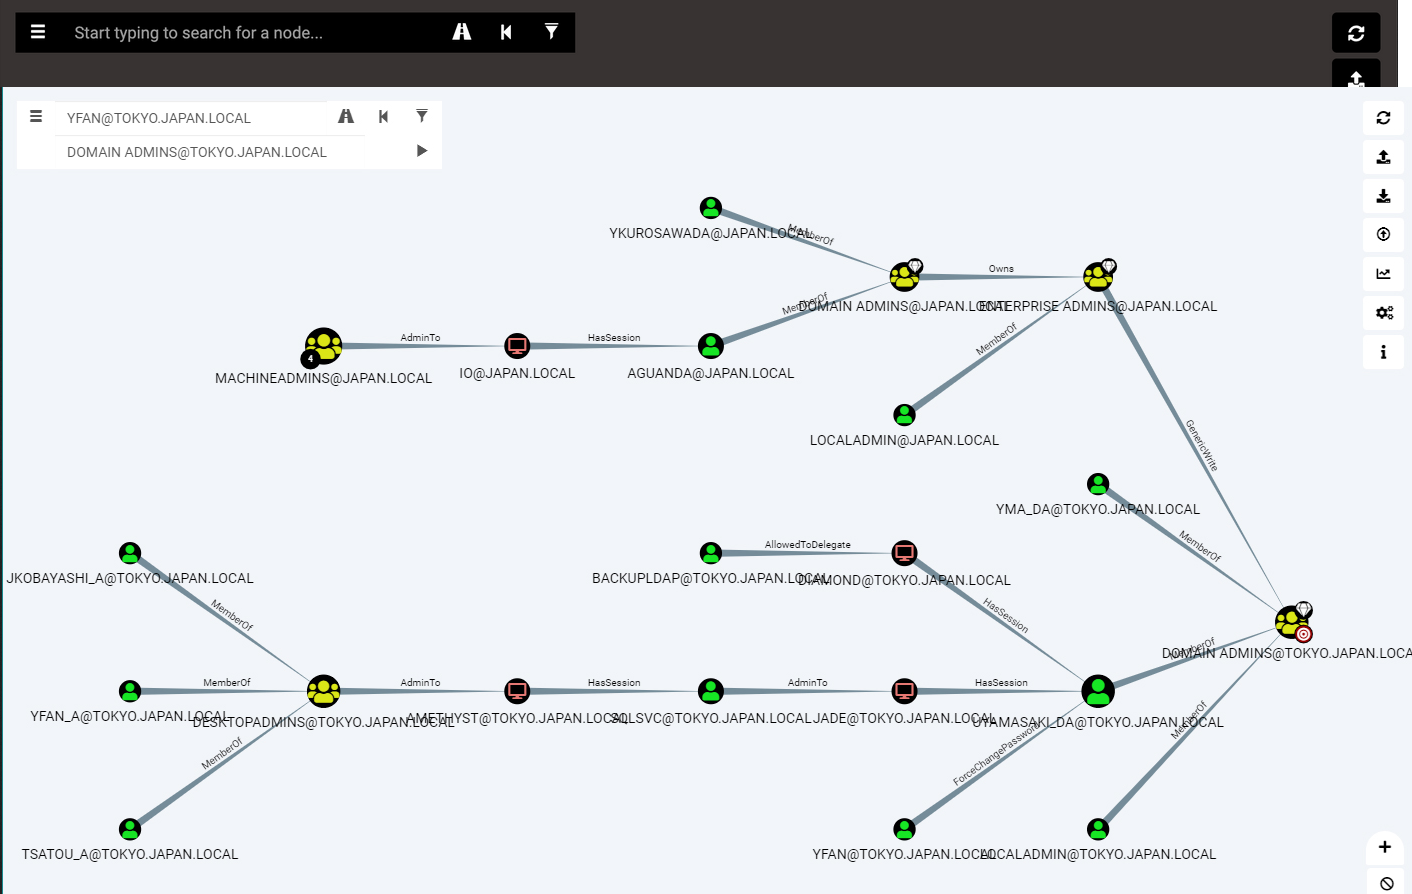Click the reset zoom circle button at bottom right
This screenshot has width=1412, height=894.
tap(1387, 883)
